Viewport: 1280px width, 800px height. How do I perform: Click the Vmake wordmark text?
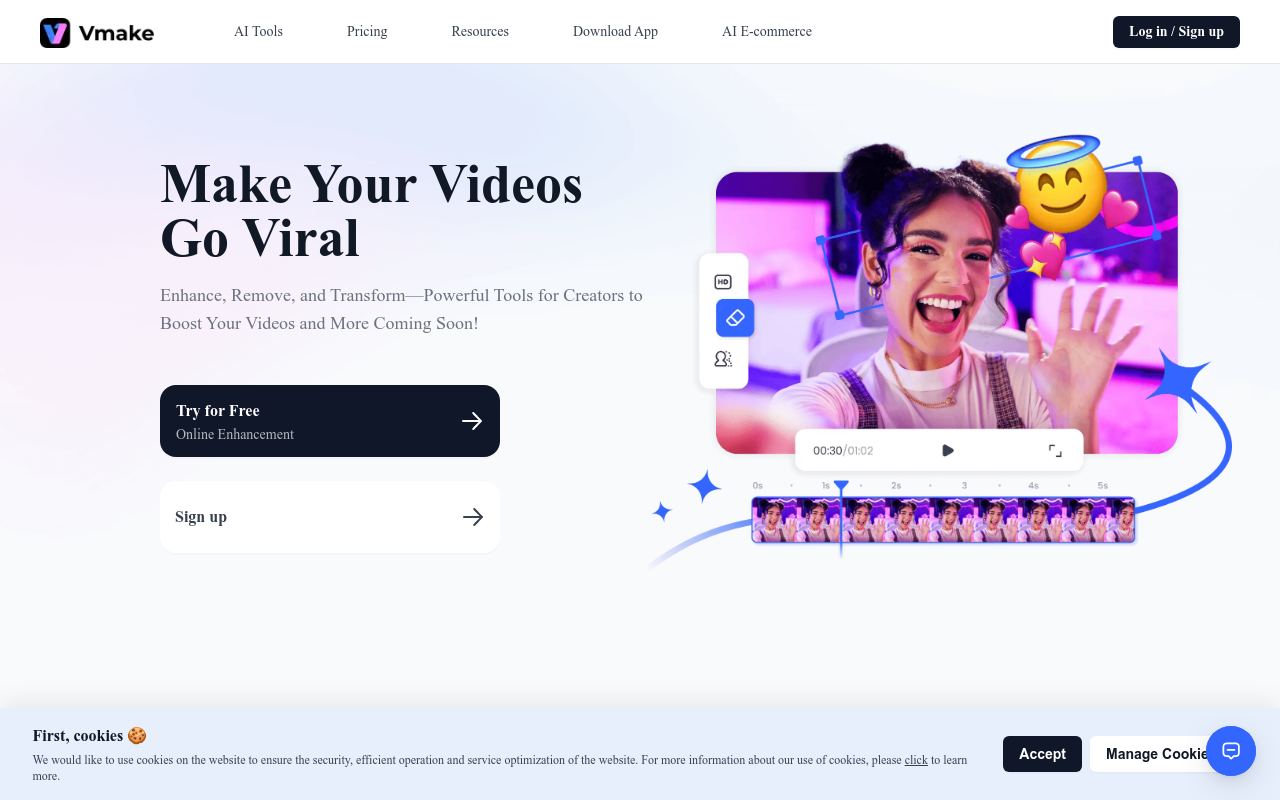pos(116,33)
